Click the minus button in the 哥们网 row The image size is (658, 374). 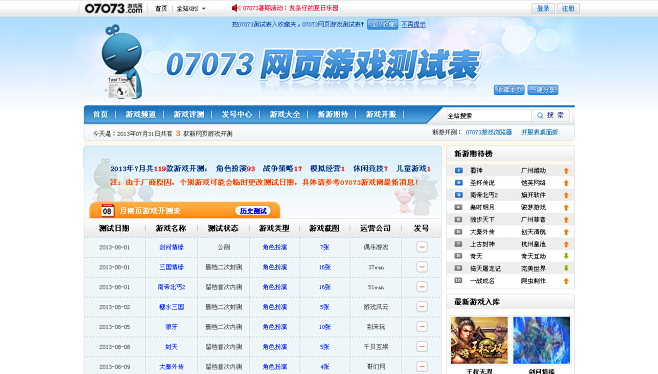point(422,366)
